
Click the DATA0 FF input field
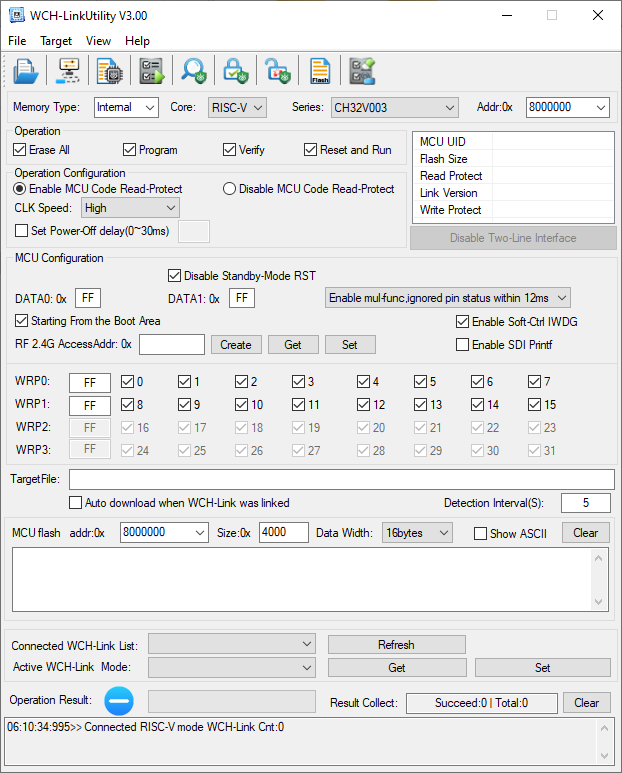88,298
